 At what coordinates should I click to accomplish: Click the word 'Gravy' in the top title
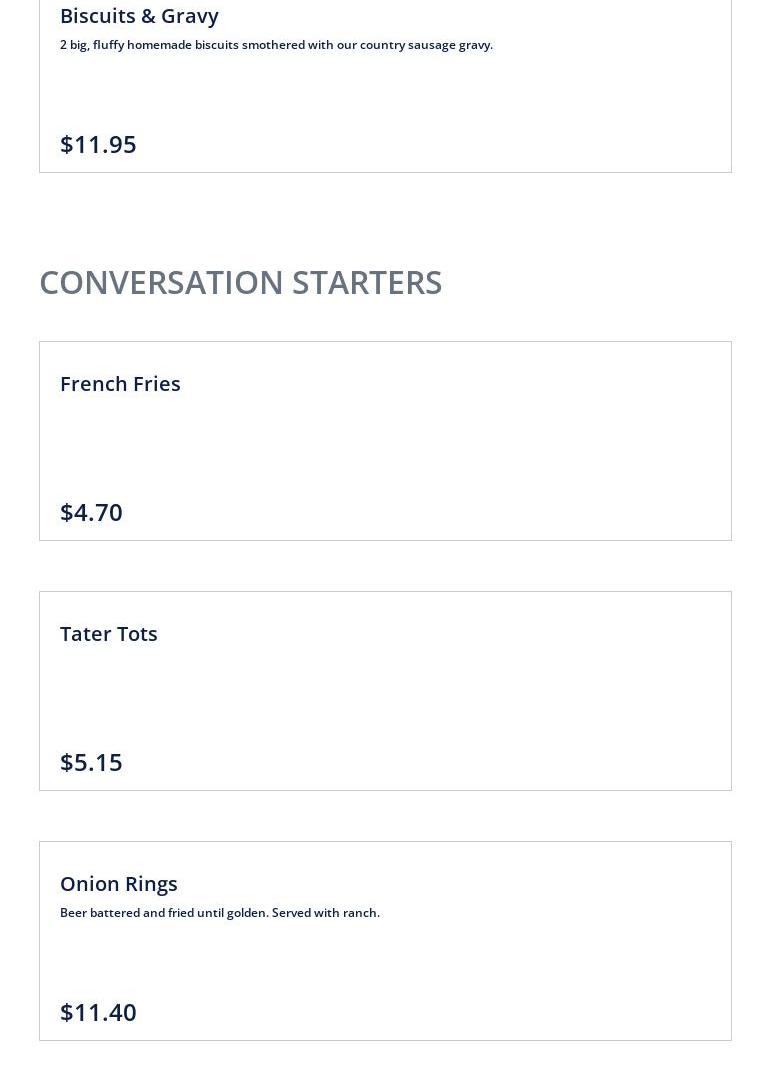(x=190, y=16)
